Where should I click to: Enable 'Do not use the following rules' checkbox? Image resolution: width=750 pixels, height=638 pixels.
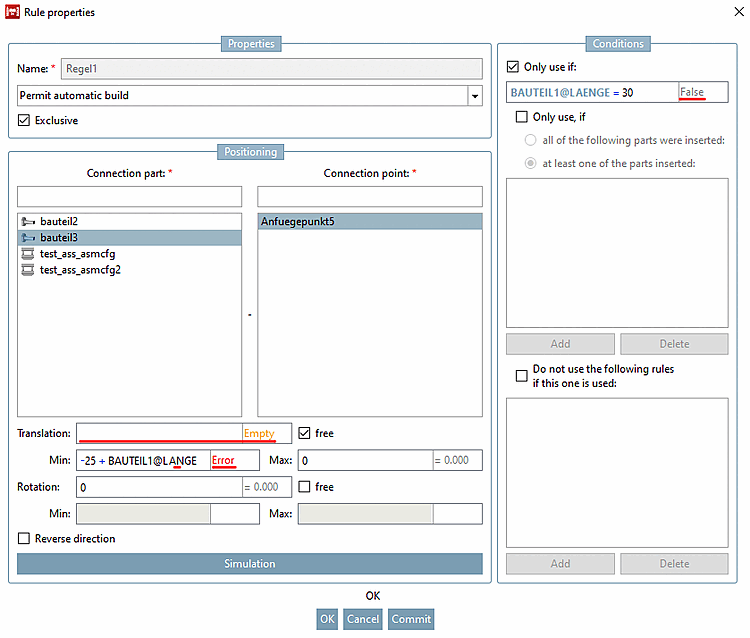pos(522,376)
